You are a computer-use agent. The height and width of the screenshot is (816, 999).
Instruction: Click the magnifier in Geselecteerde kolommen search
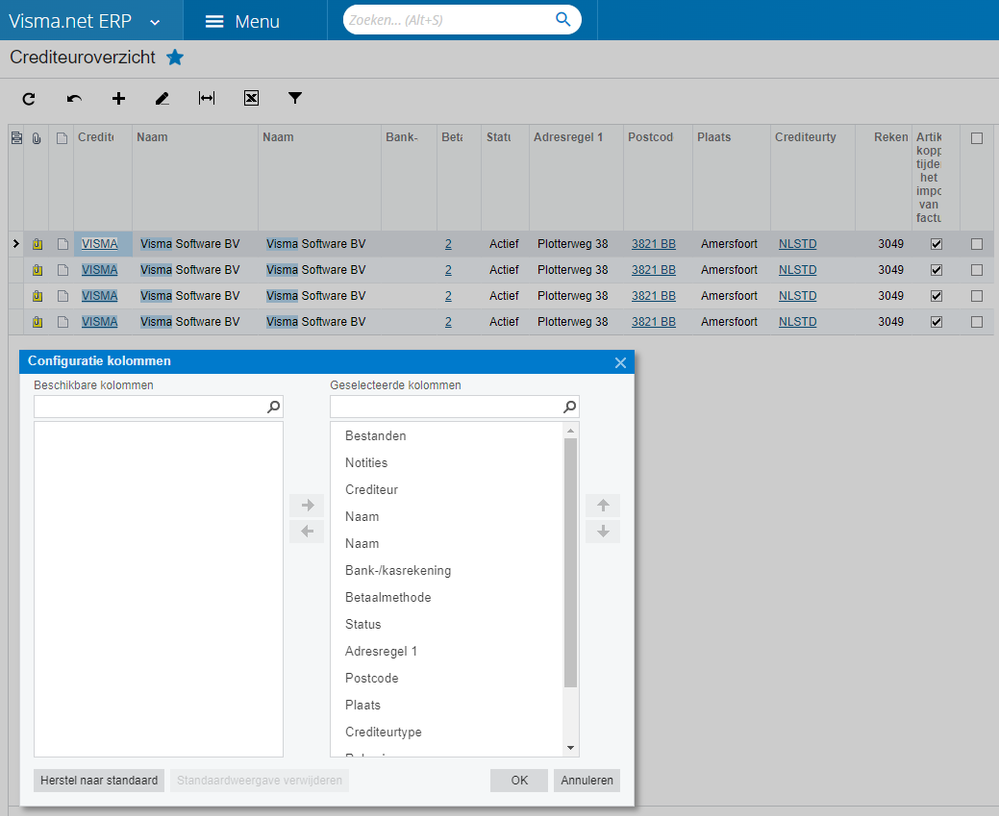coord(570,406)
